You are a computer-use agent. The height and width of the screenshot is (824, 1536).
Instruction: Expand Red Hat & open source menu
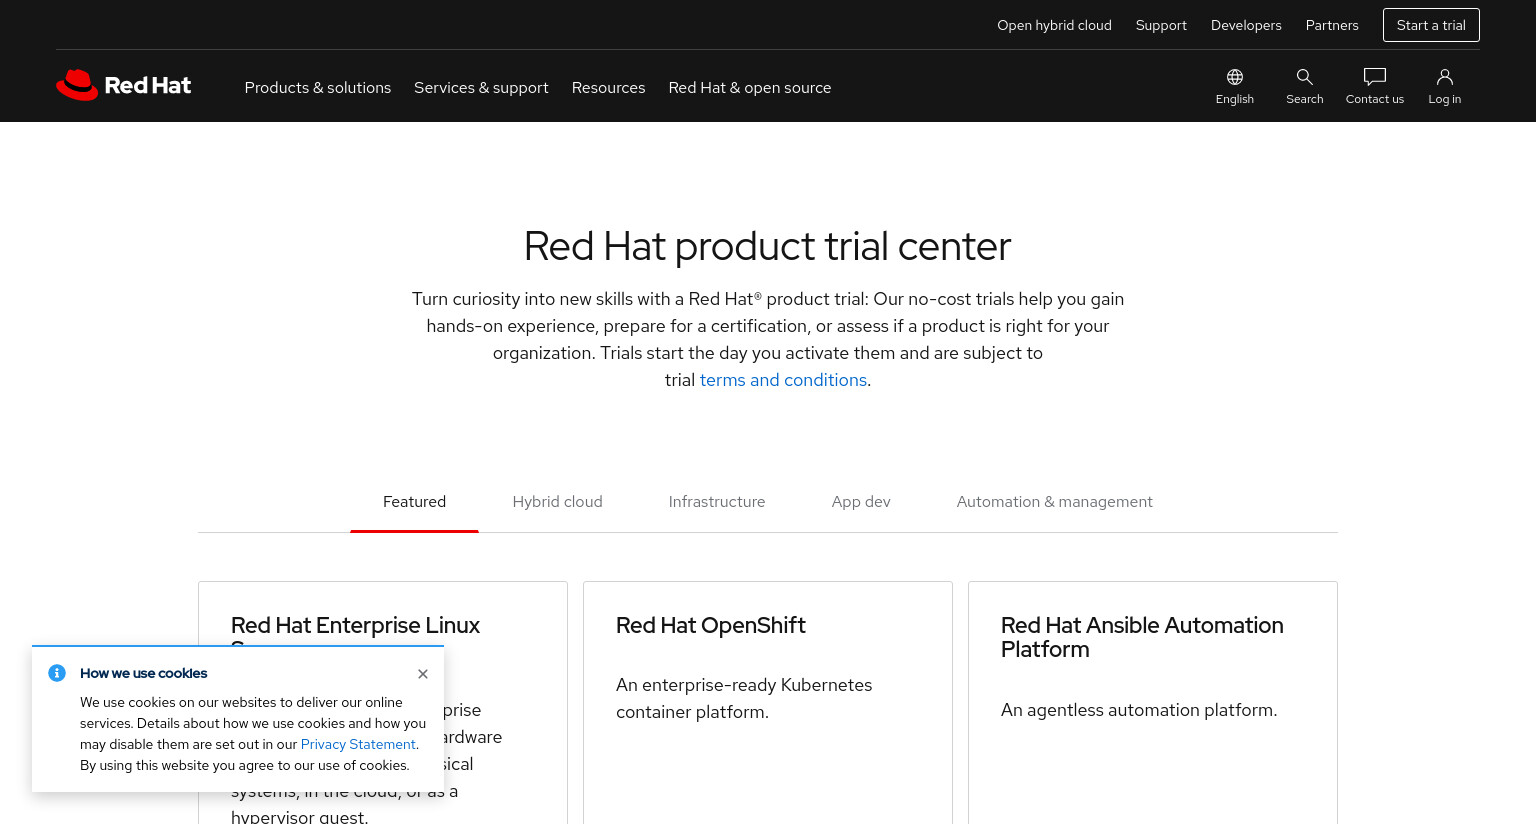pos(750,88)
